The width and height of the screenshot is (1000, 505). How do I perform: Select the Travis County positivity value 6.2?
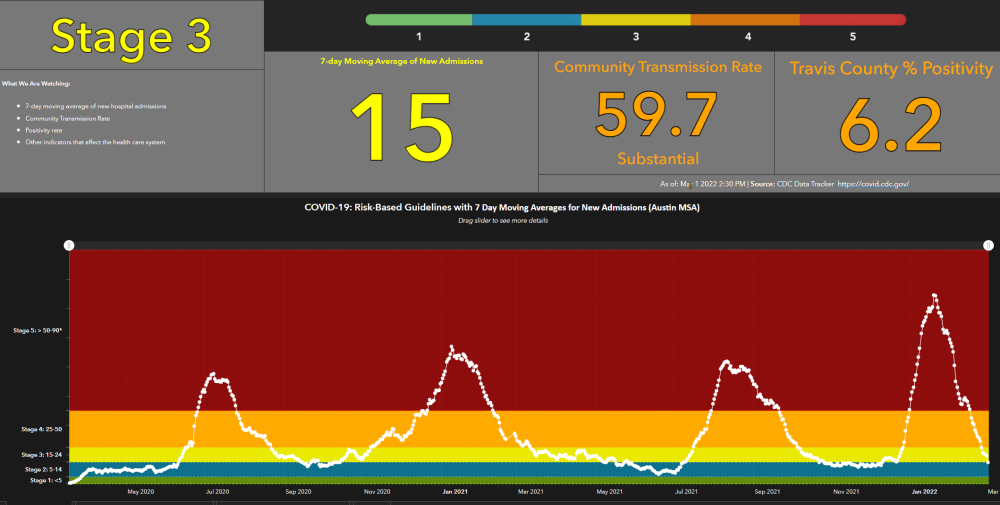[x=891, y=124]
